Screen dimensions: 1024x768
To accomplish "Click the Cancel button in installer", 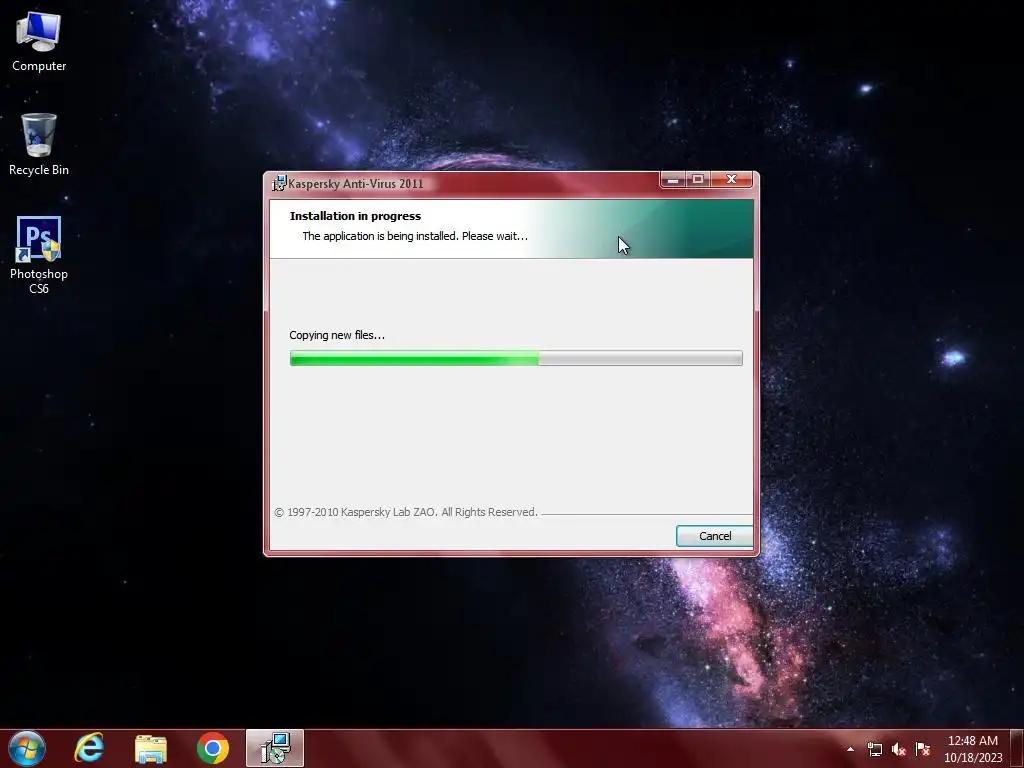I will pos(714,536).
